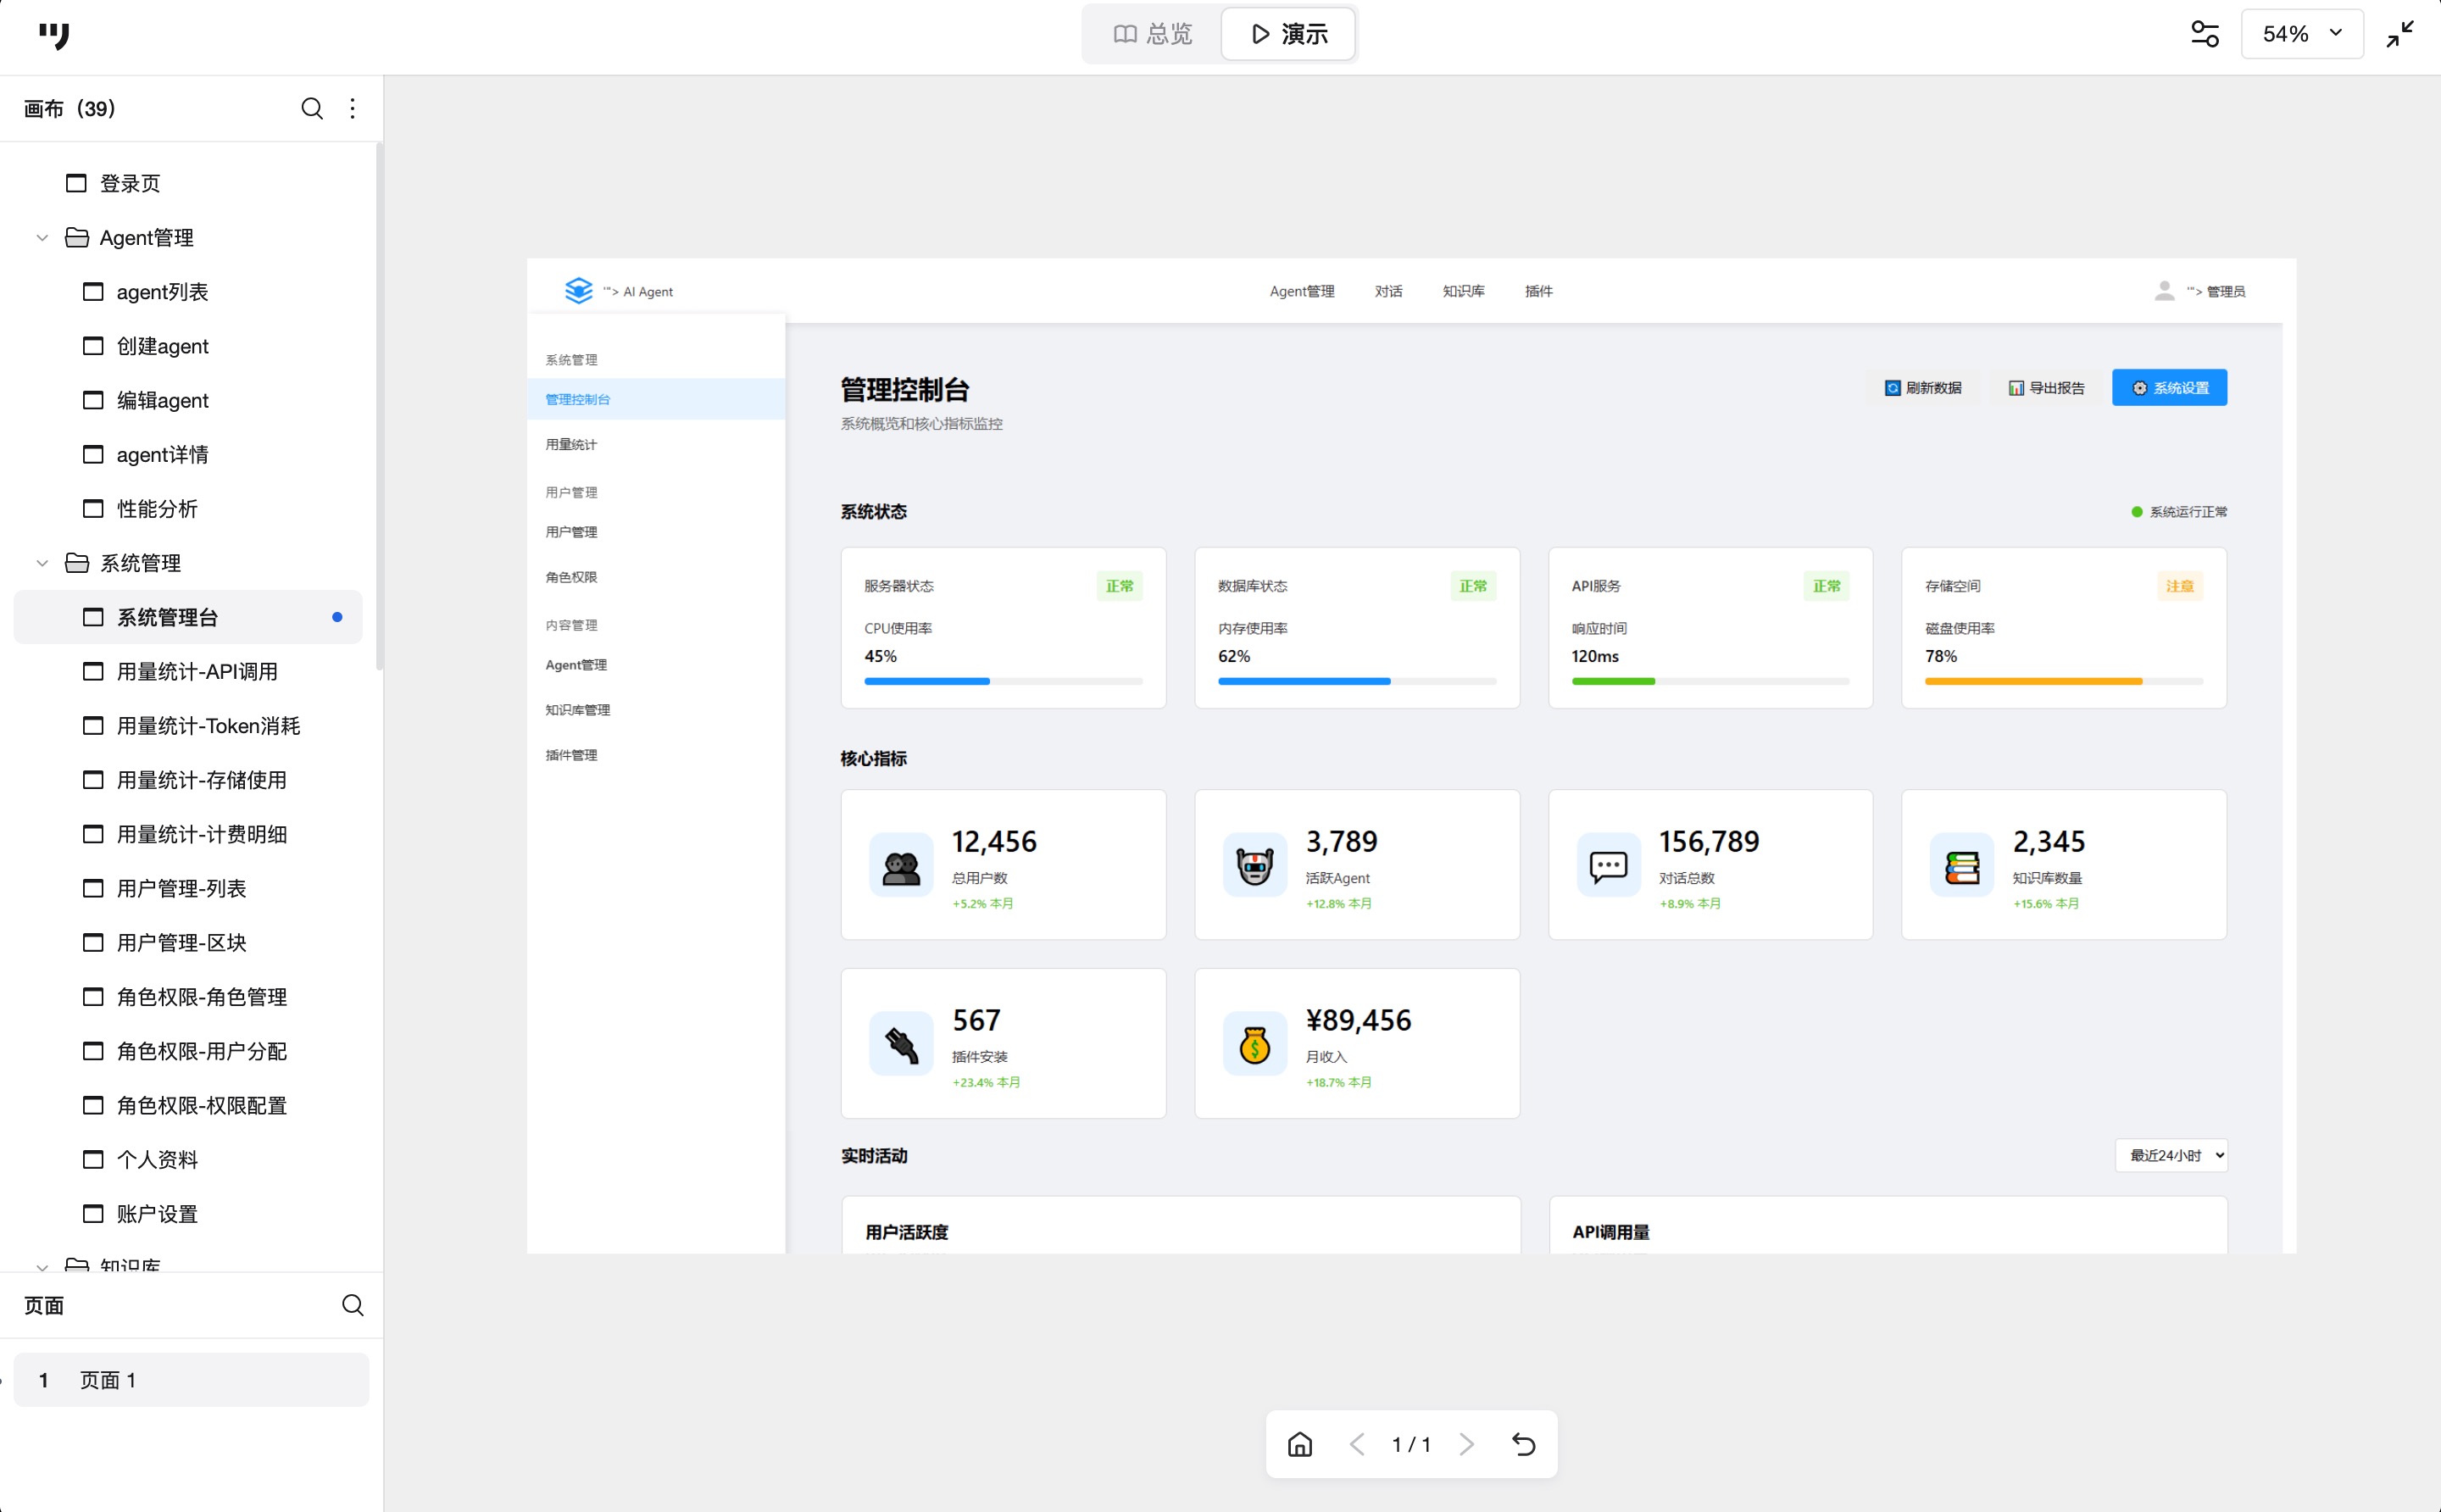Open the 54% zoom dropdown
This screenshot has width=2441, height=1512.
[x=2302, y=34]
